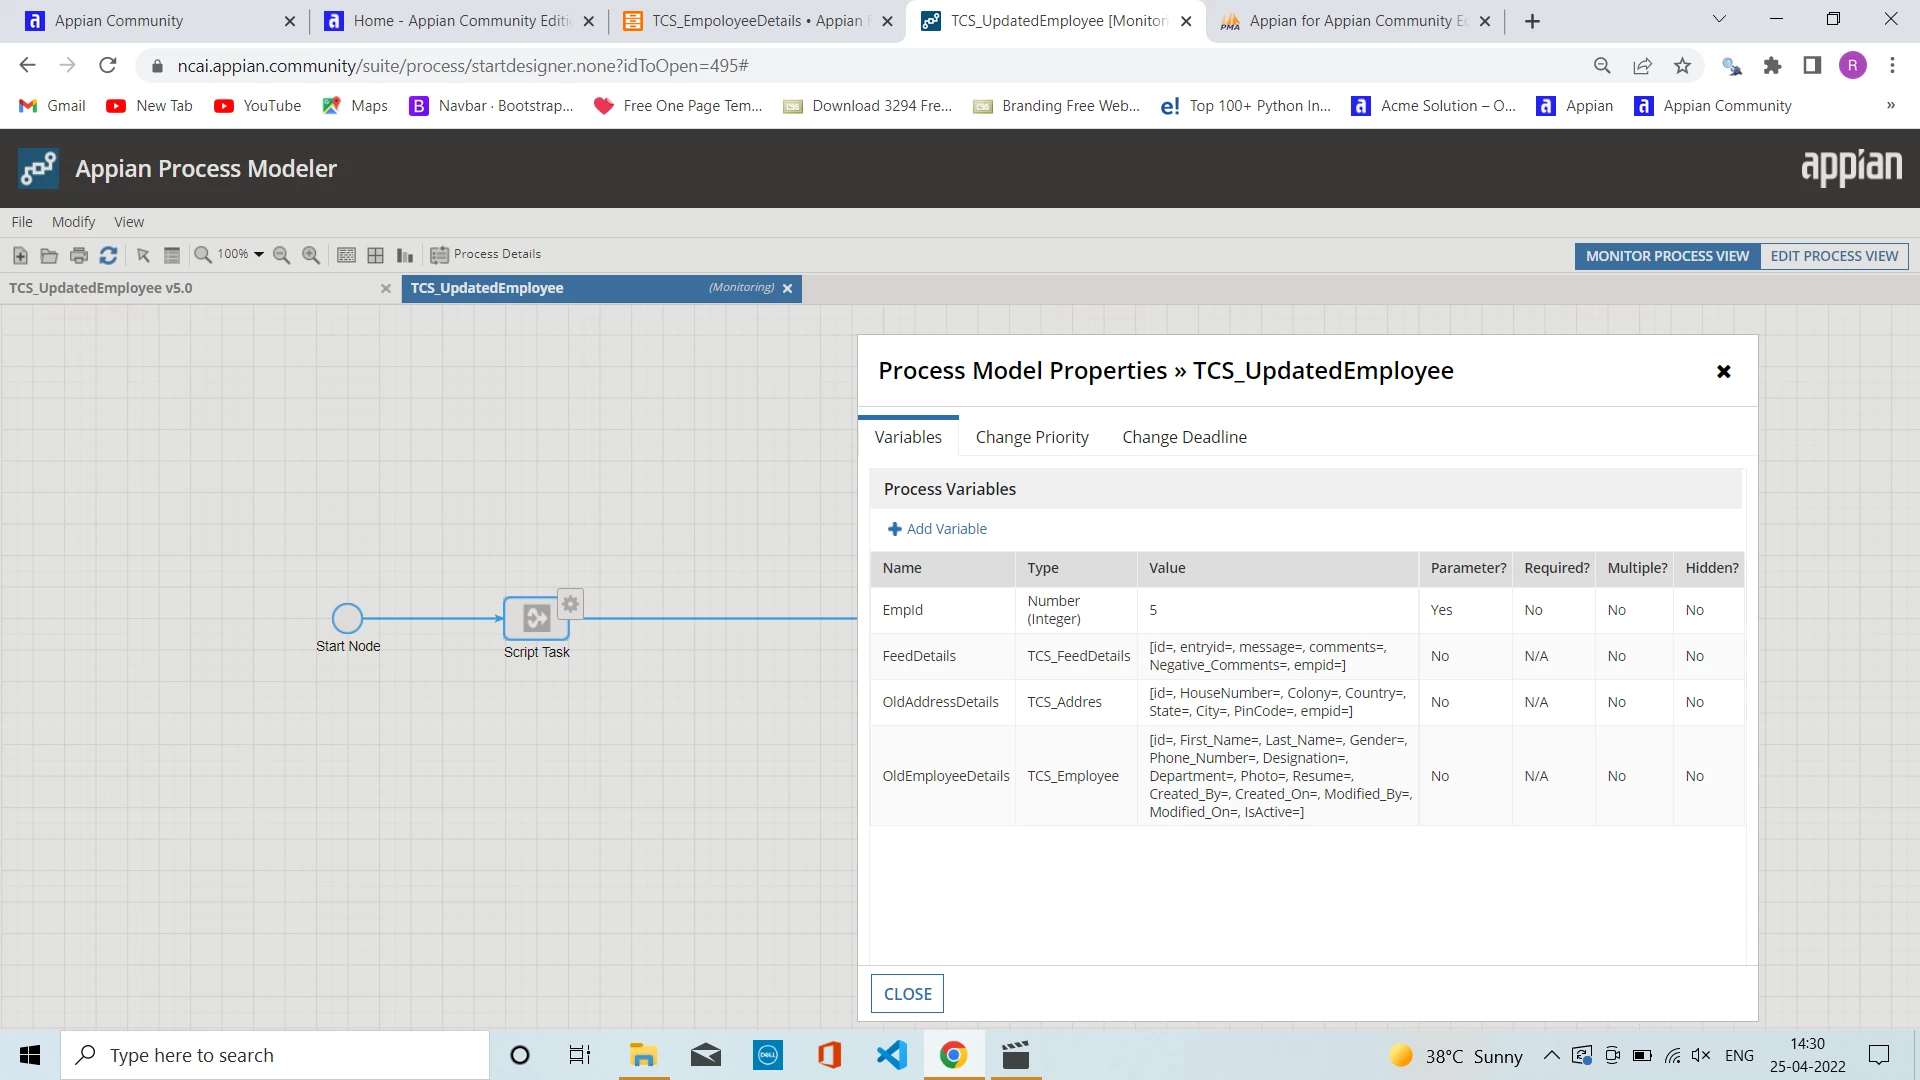Image resolution: width=1920 pixels, height=1080 pixels.
Task: Refresh the process view
Action: [x=108, y=255]
